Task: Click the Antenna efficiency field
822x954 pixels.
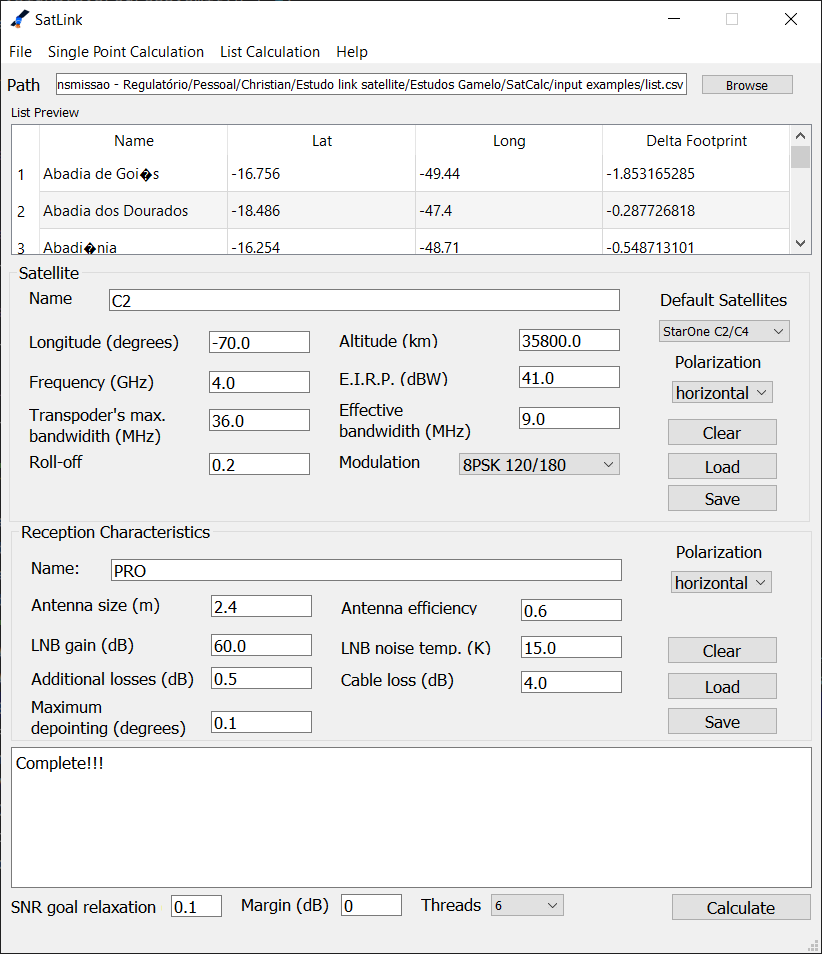Action: pyautogui.click(x=571, y=610)
